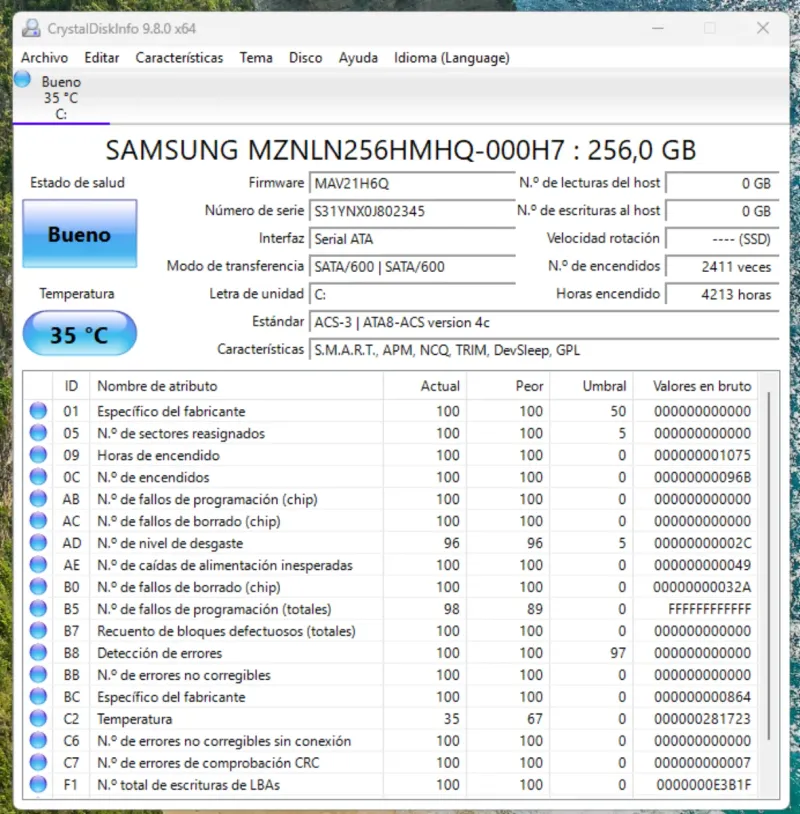Click the status orb for attribute B5
This screenshot has height=814, width=800.
pyautogui.click(x=38, y=608)
